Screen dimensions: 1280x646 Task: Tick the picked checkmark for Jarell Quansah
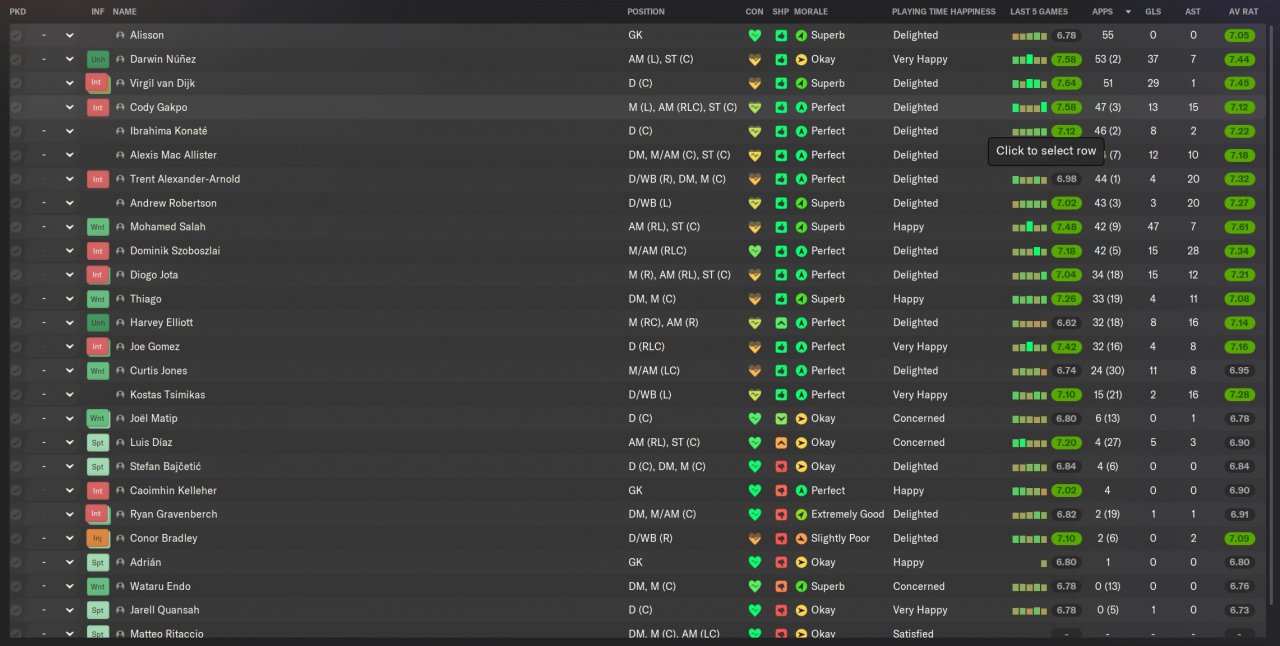(x=16, y=610)
